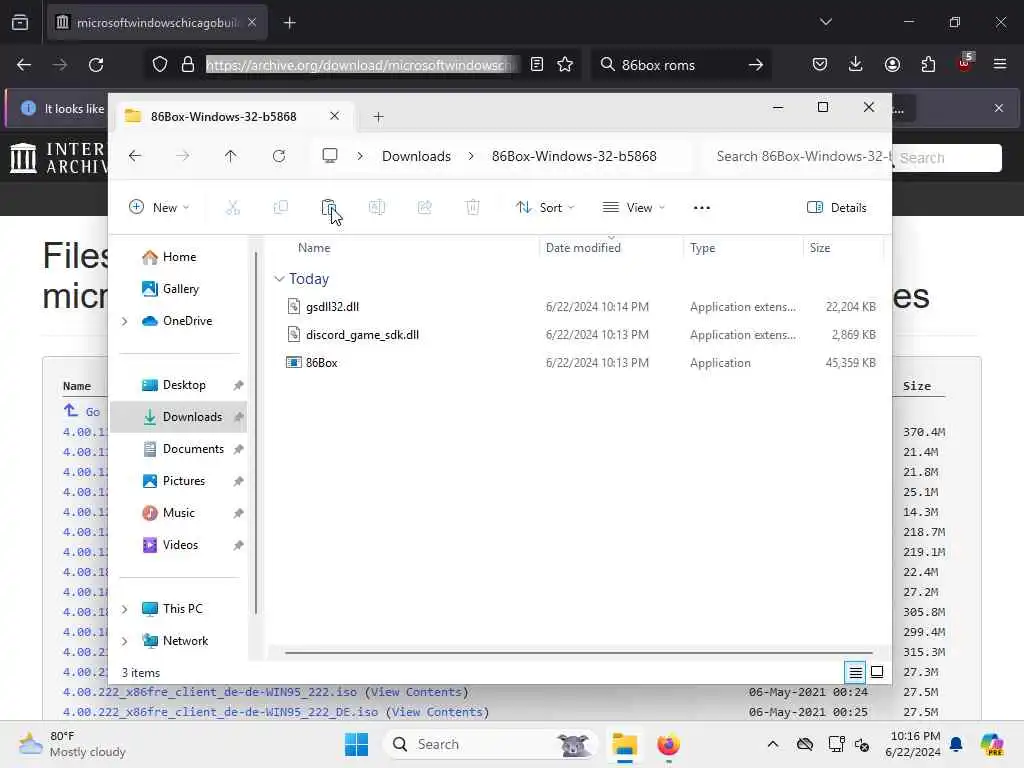This screenshot has height=768, width=1024.
Task: Click the Rename icon in Explorer toolbar
Action: click(377, 208)
